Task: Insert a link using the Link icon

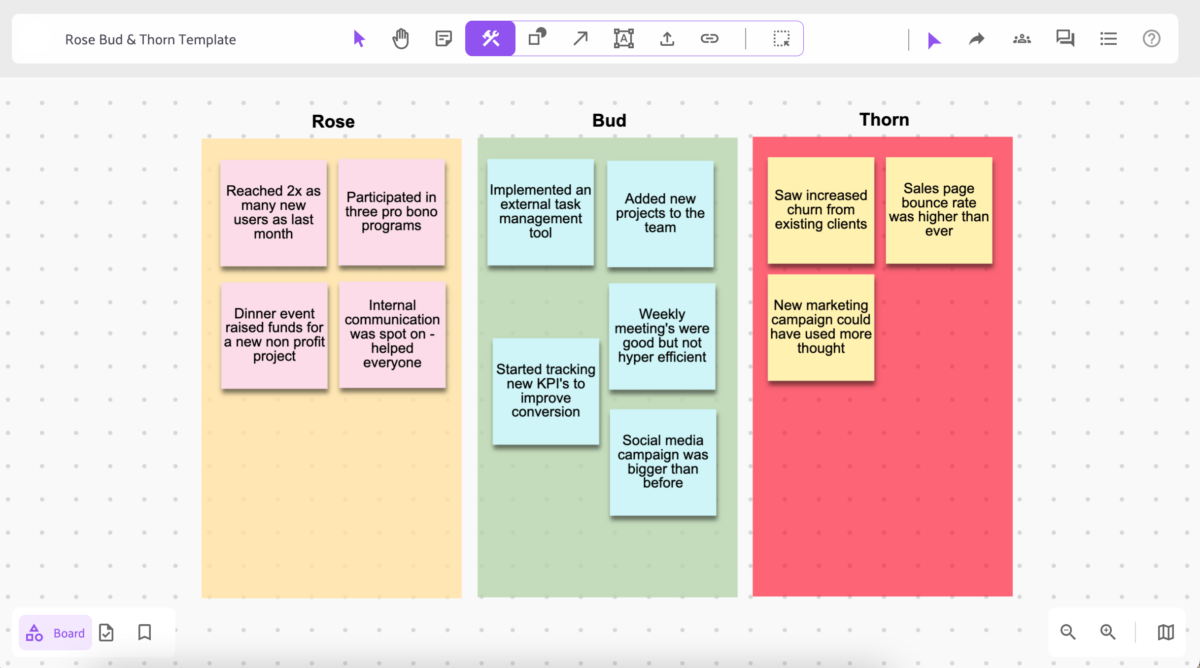Action: (x=710, y=38)
